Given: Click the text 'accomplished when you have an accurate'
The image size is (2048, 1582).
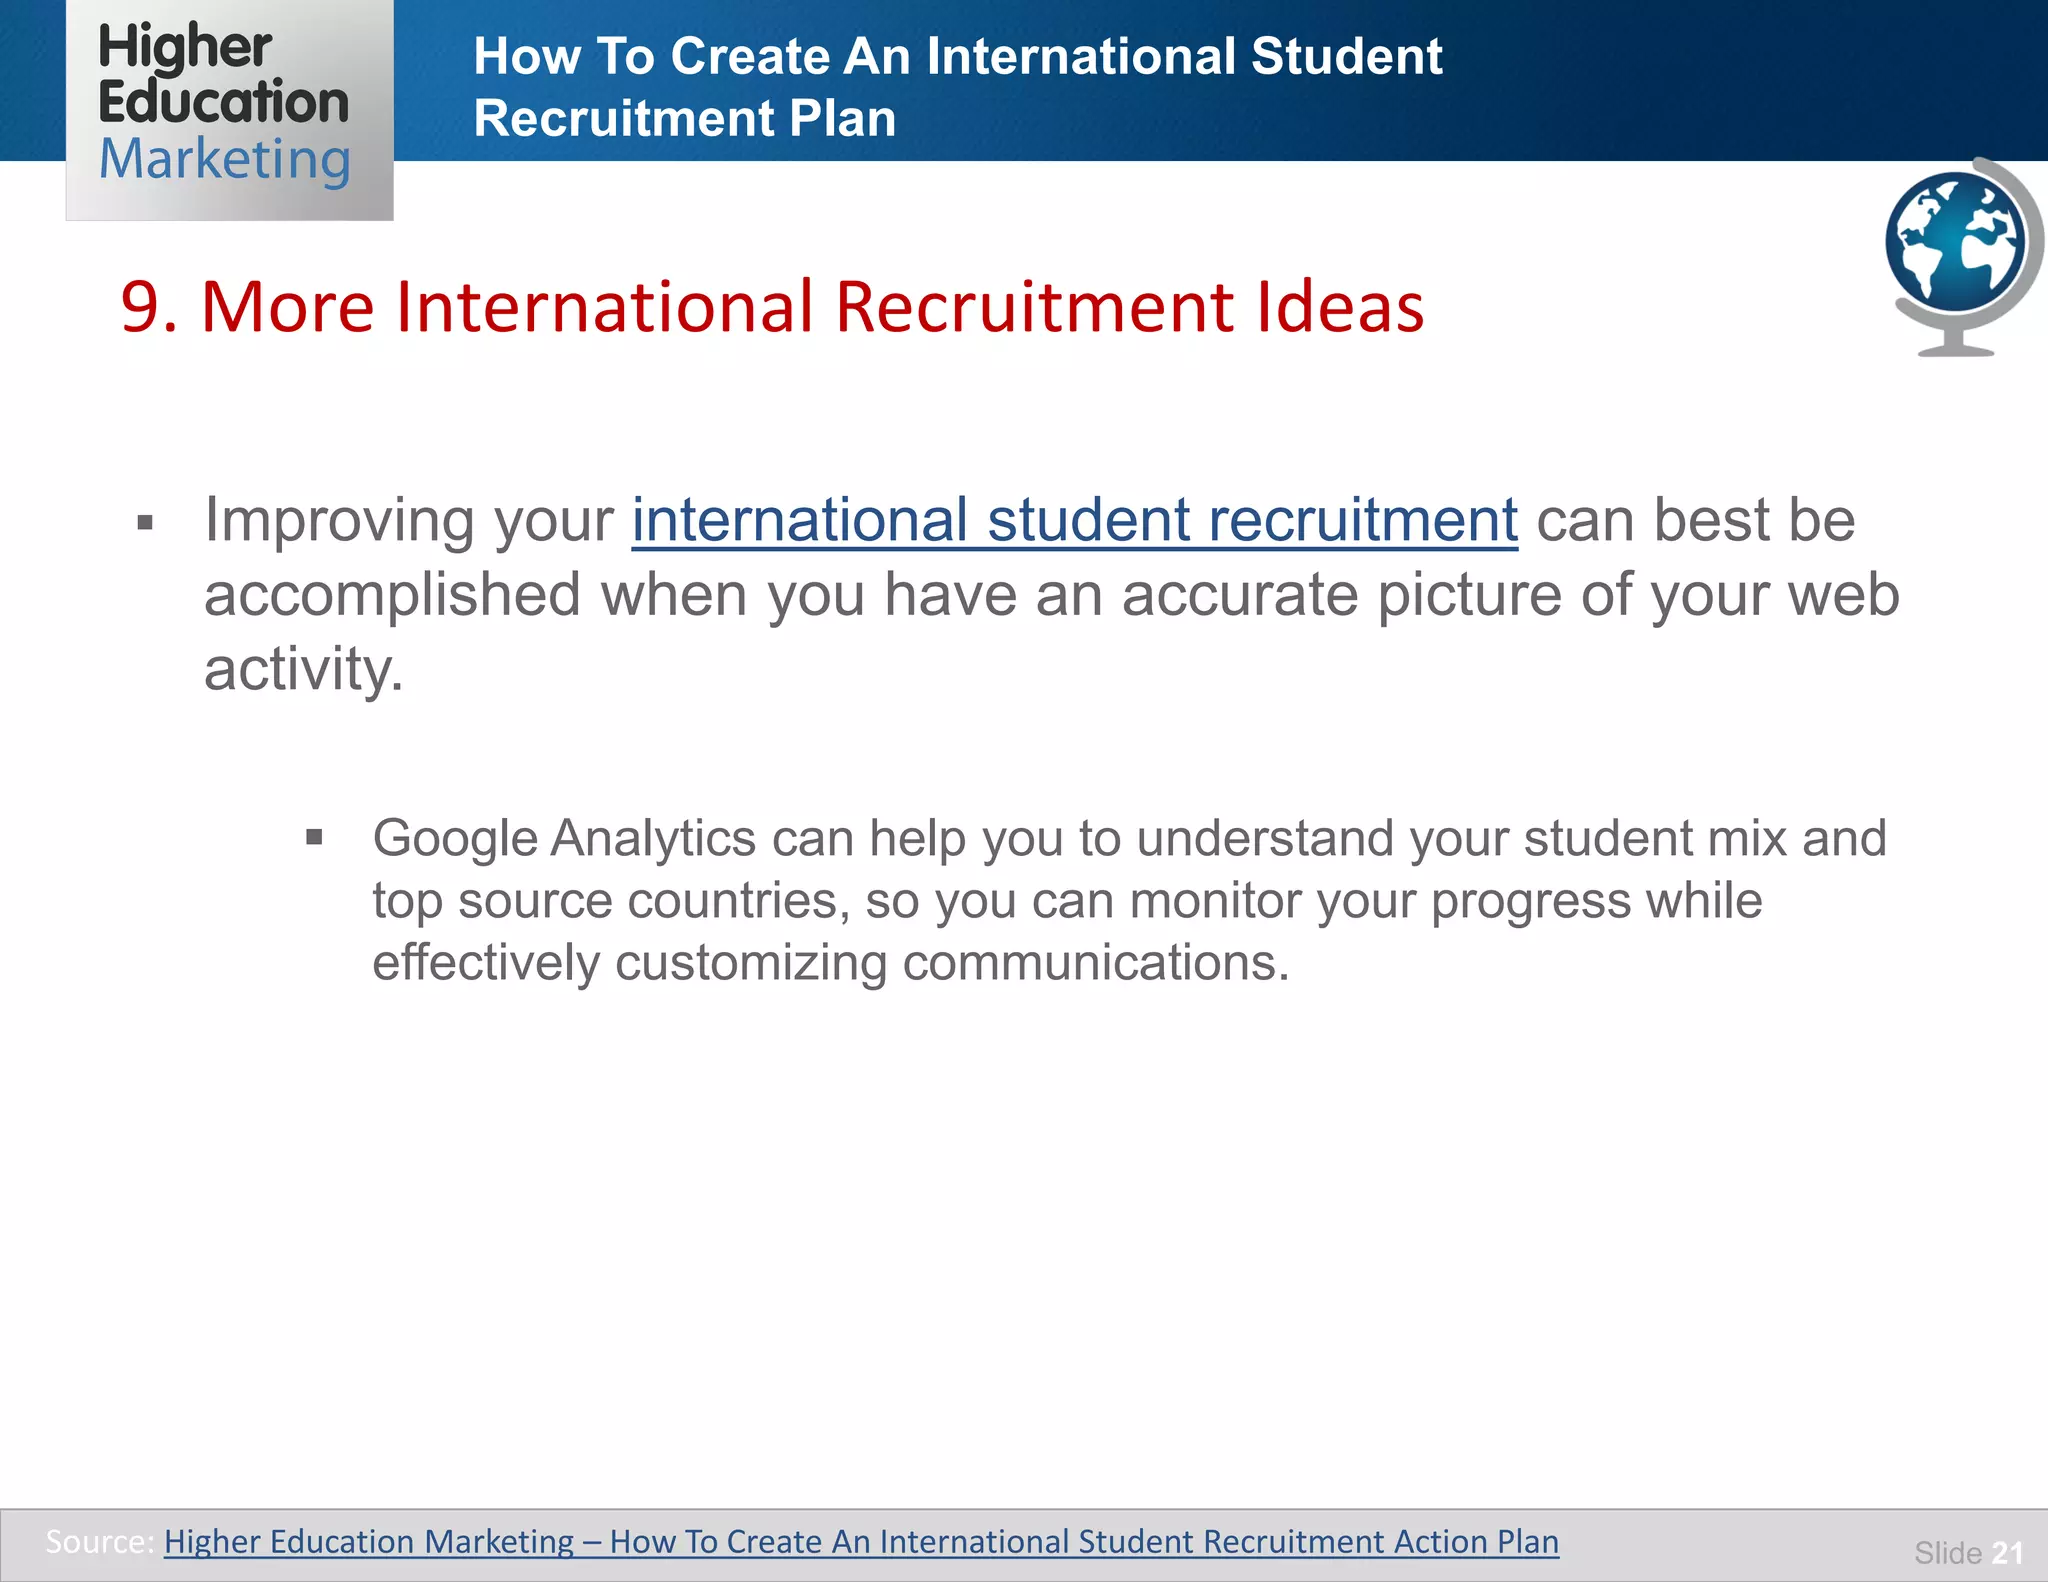Looking at the screenshot, I should click(x=780, y=595).
